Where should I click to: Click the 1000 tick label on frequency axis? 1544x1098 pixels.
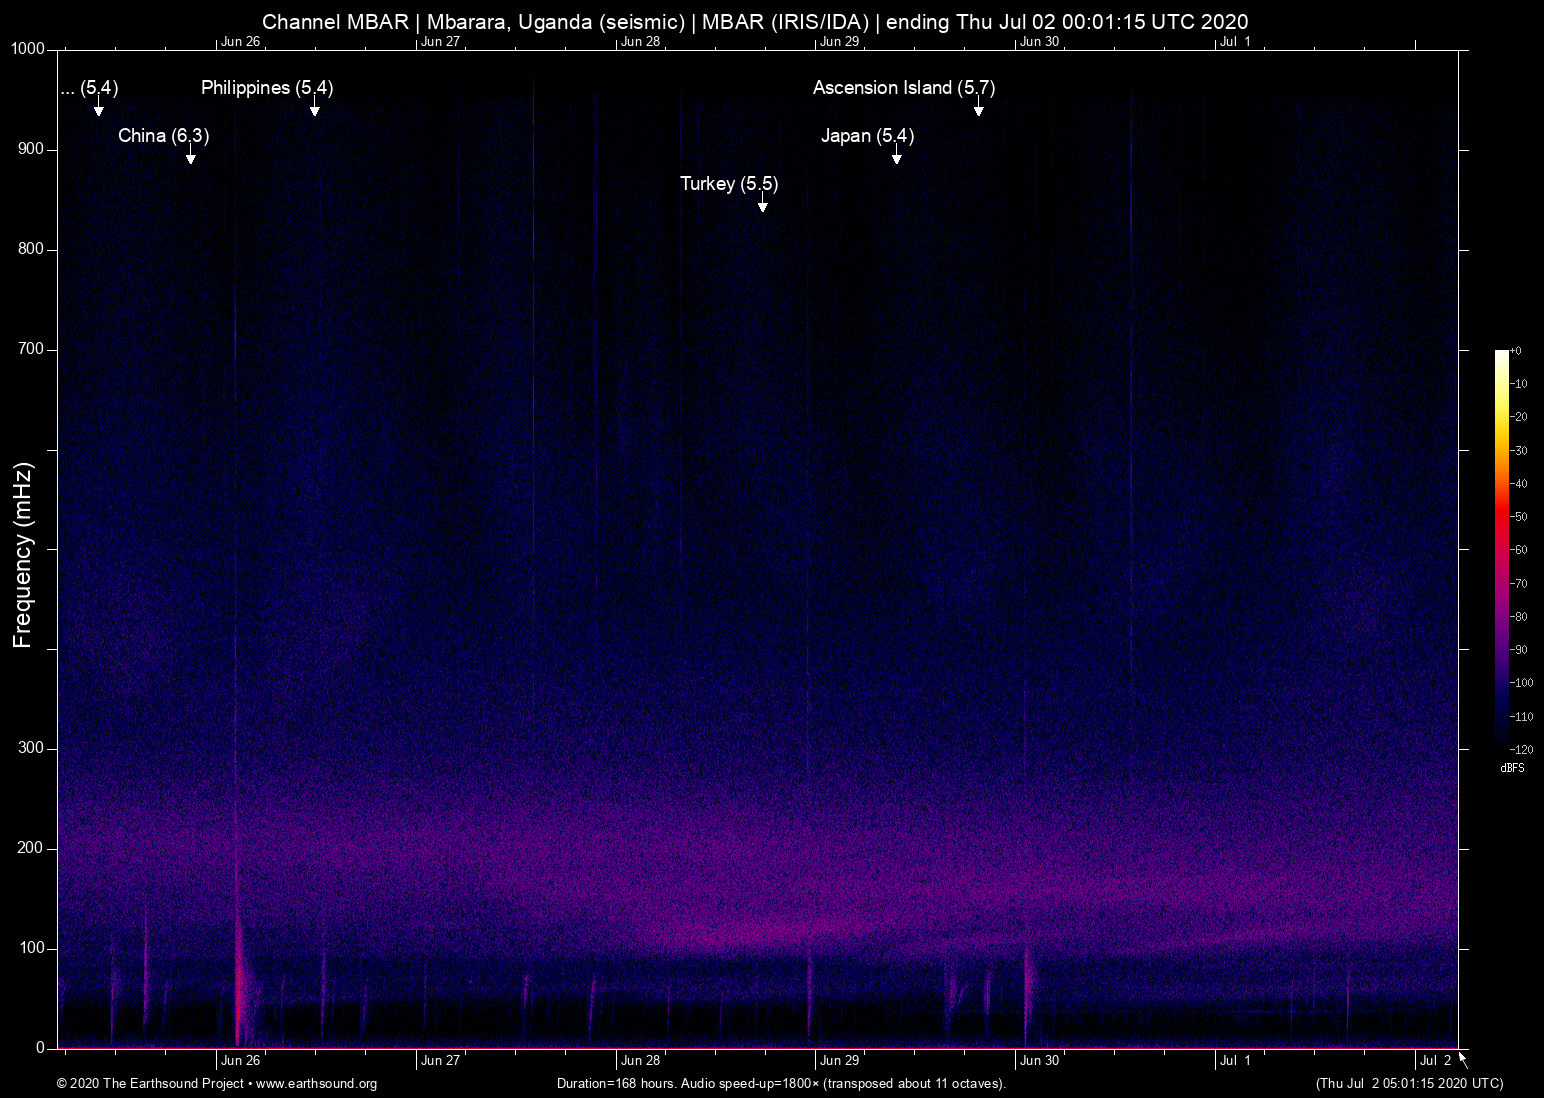(x=28, y=49)
